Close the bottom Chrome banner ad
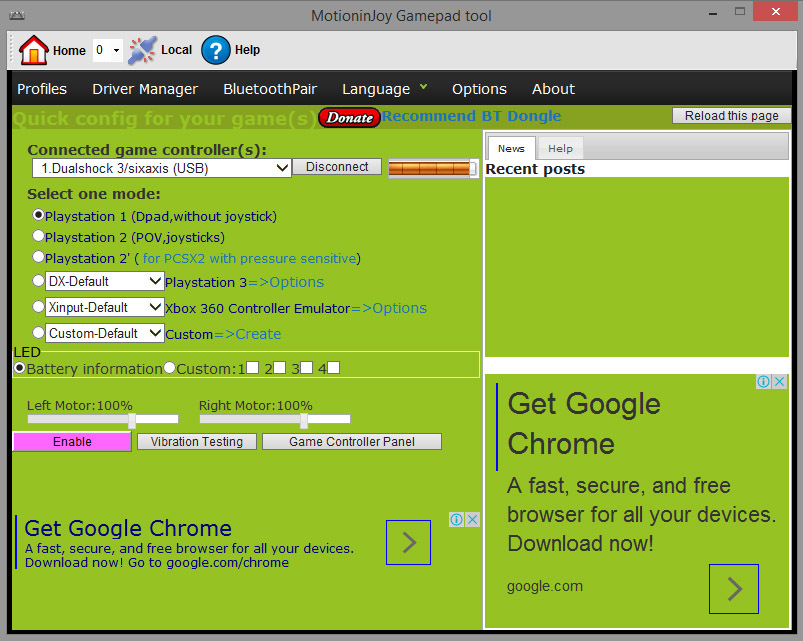Screen dimensions: 803x641 [x=473, y=520]
